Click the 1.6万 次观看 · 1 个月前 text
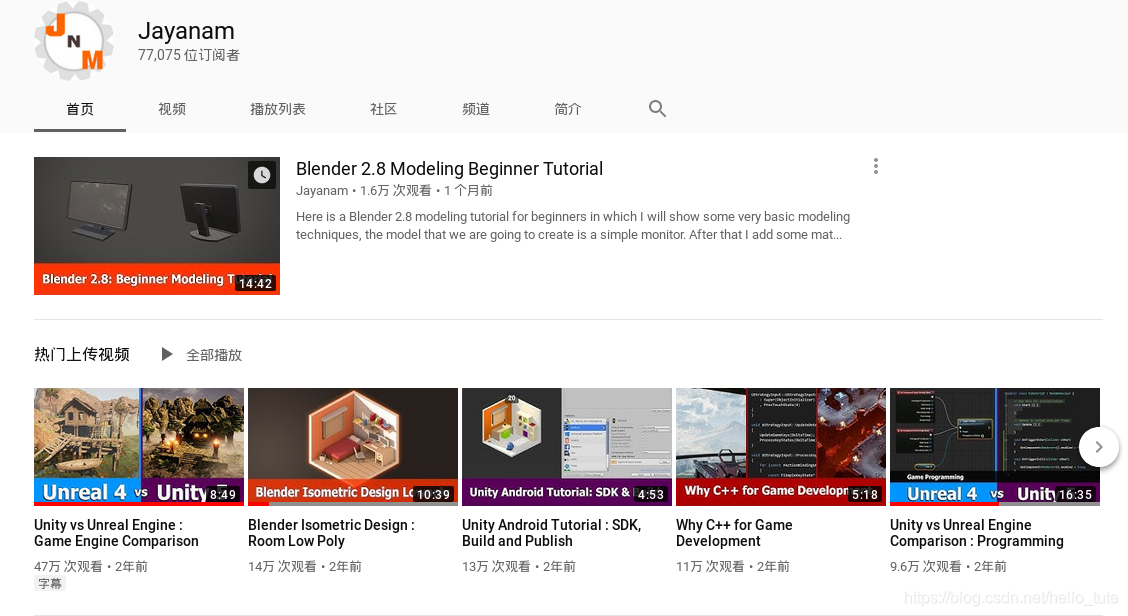 coord(426,191)
